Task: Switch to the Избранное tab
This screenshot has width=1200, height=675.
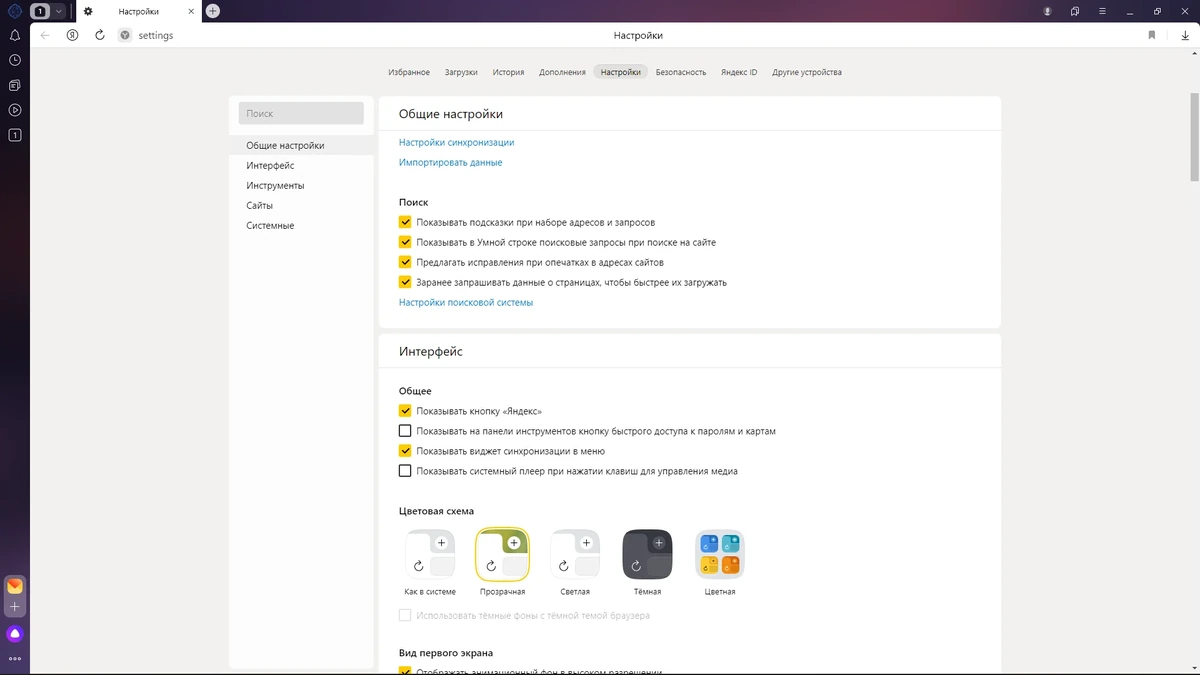Action: pyautogui.click(x=409, y=72)
